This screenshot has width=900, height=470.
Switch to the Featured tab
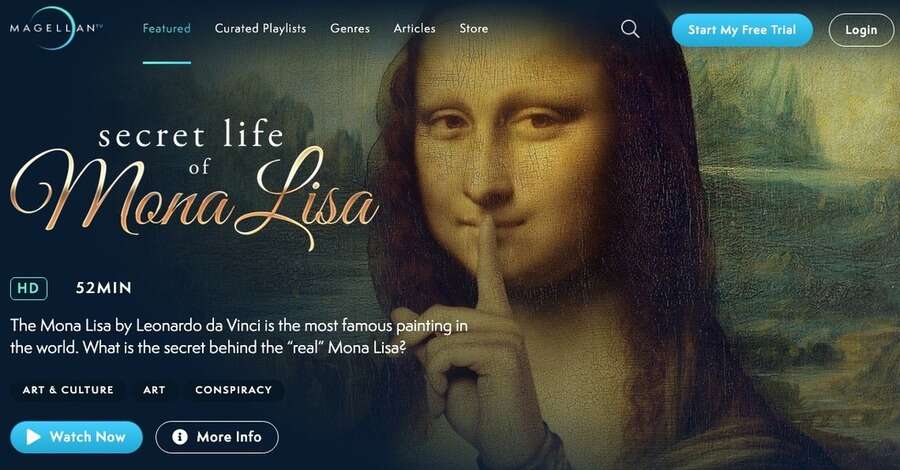click(166, 28)
